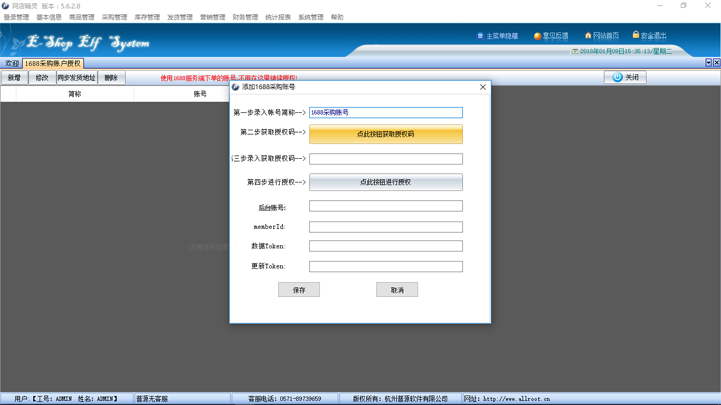Focus the 数据Token input field
The image size is (721, 405).
pyautogui.click(x=386, y=246)
